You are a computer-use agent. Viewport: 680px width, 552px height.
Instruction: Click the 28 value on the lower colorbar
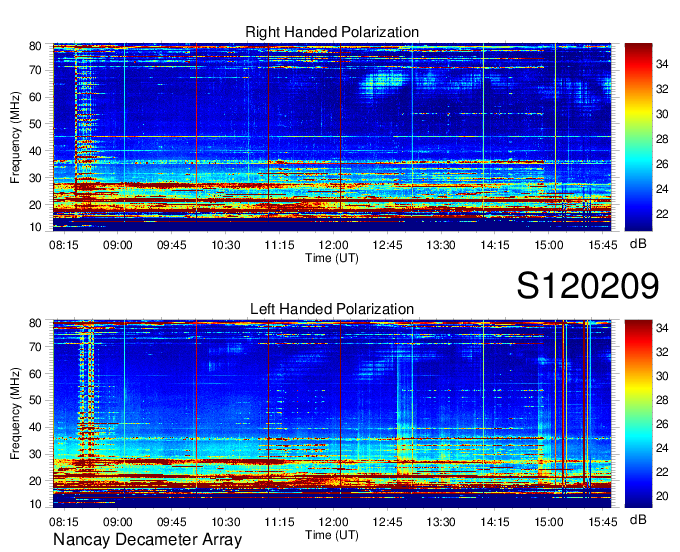(x=662, y=400)
